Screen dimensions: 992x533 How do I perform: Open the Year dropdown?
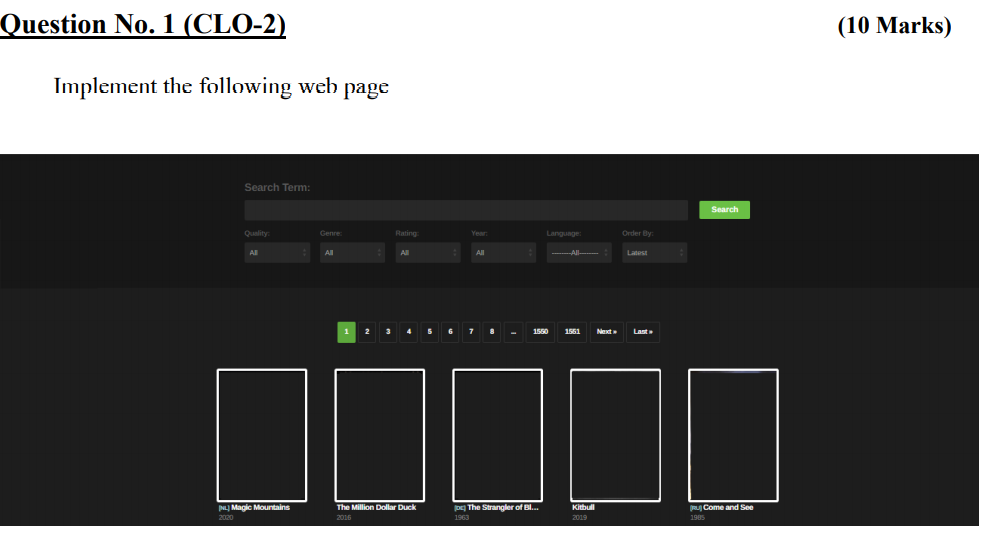[x=504, y=253]
